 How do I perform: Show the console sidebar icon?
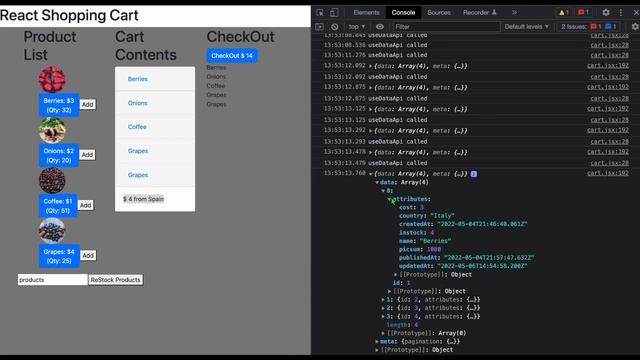tap(320, 27)
